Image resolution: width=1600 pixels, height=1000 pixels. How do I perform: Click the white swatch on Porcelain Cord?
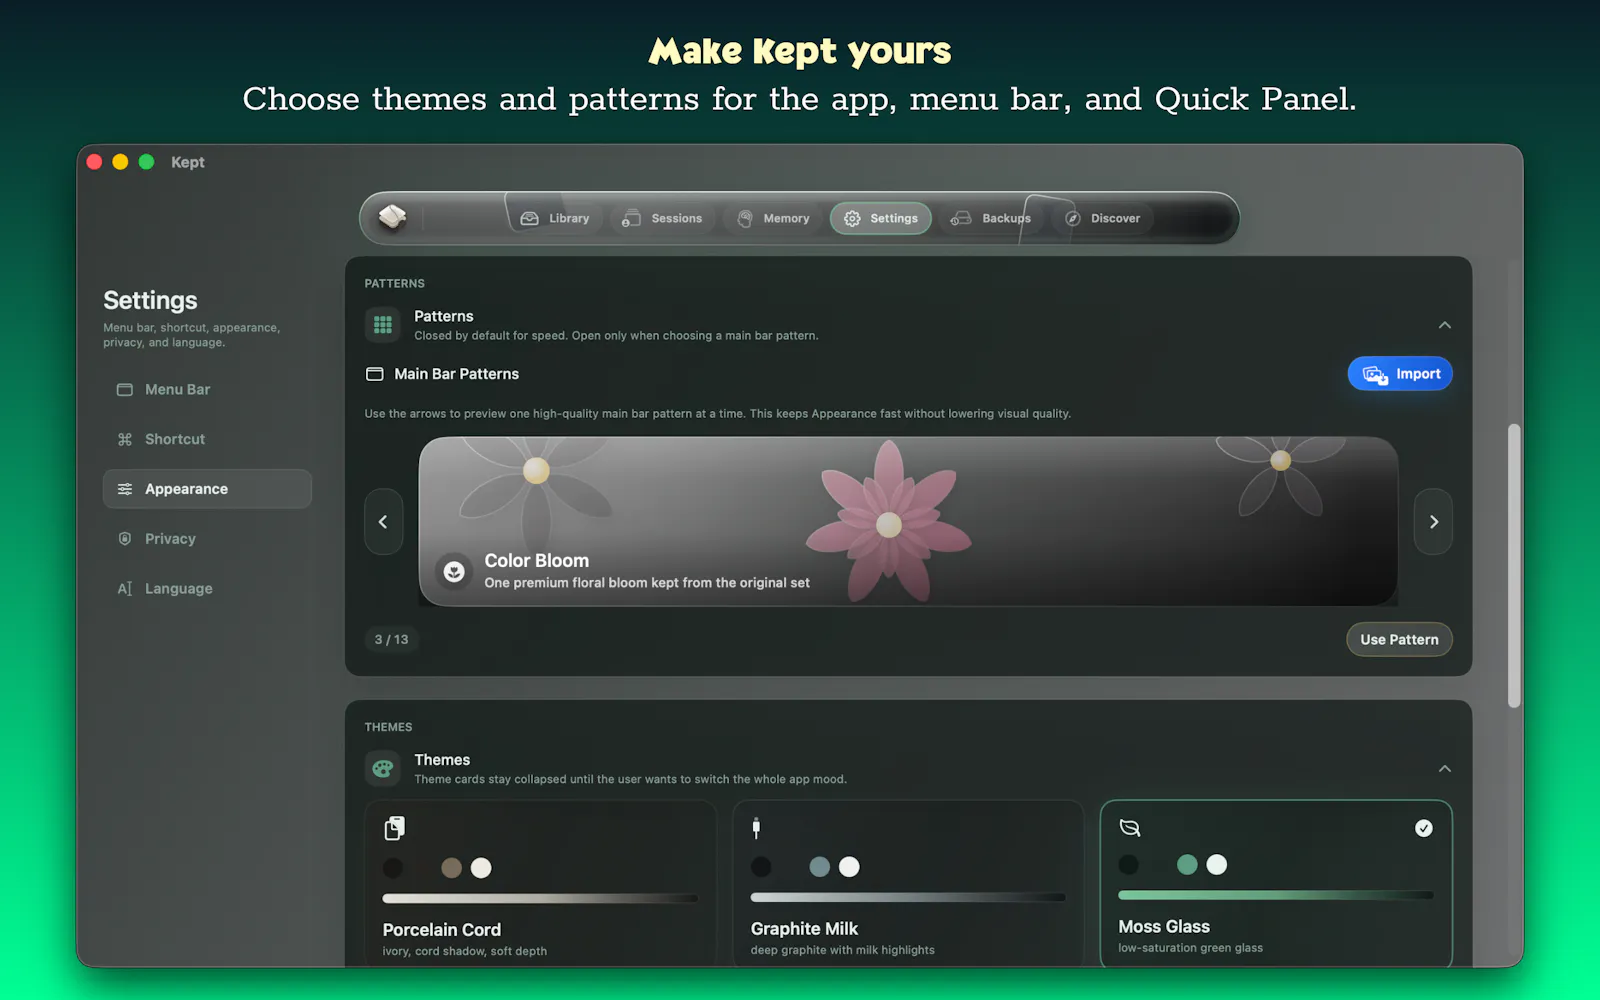point(481,868)
